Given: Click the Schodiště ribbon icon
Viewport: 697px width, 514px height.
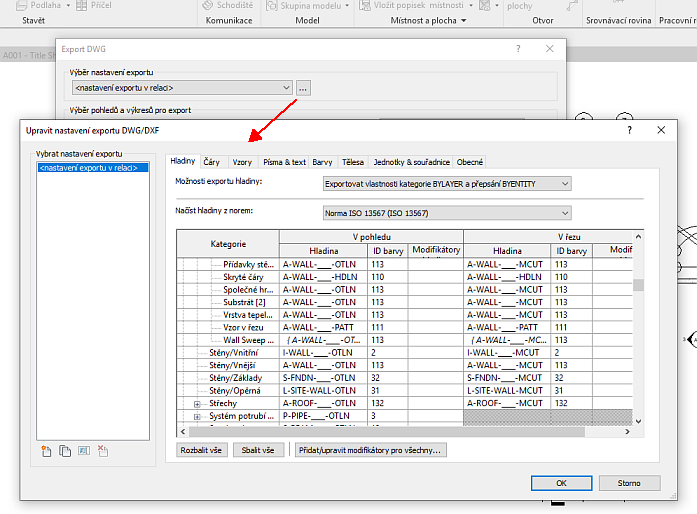Looking at the screenshot, I should [x=208, y=5].
